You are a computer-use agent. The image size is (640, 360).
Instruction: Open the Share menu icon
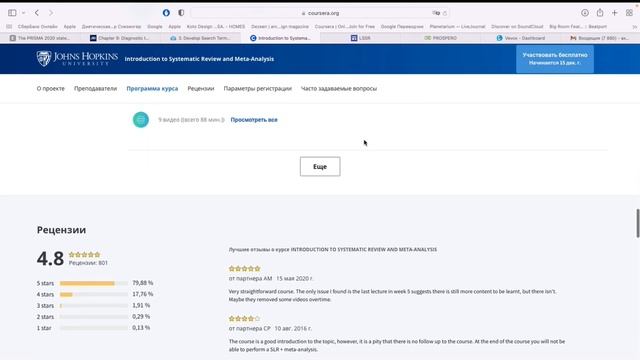600,13
